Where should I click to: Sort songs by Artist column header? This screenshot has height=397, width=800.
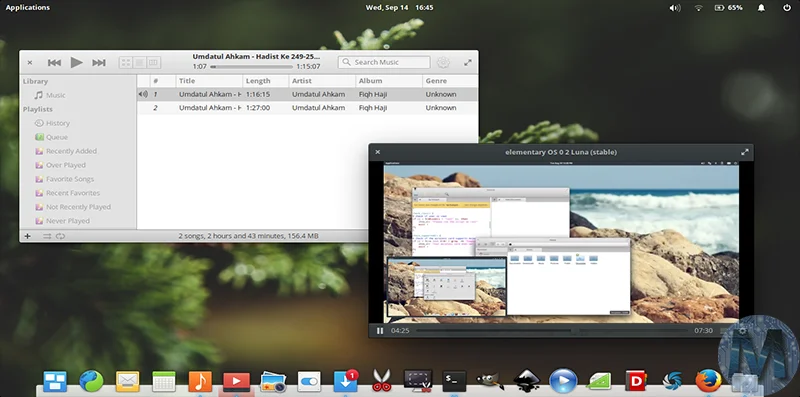(x=322, y=81)
